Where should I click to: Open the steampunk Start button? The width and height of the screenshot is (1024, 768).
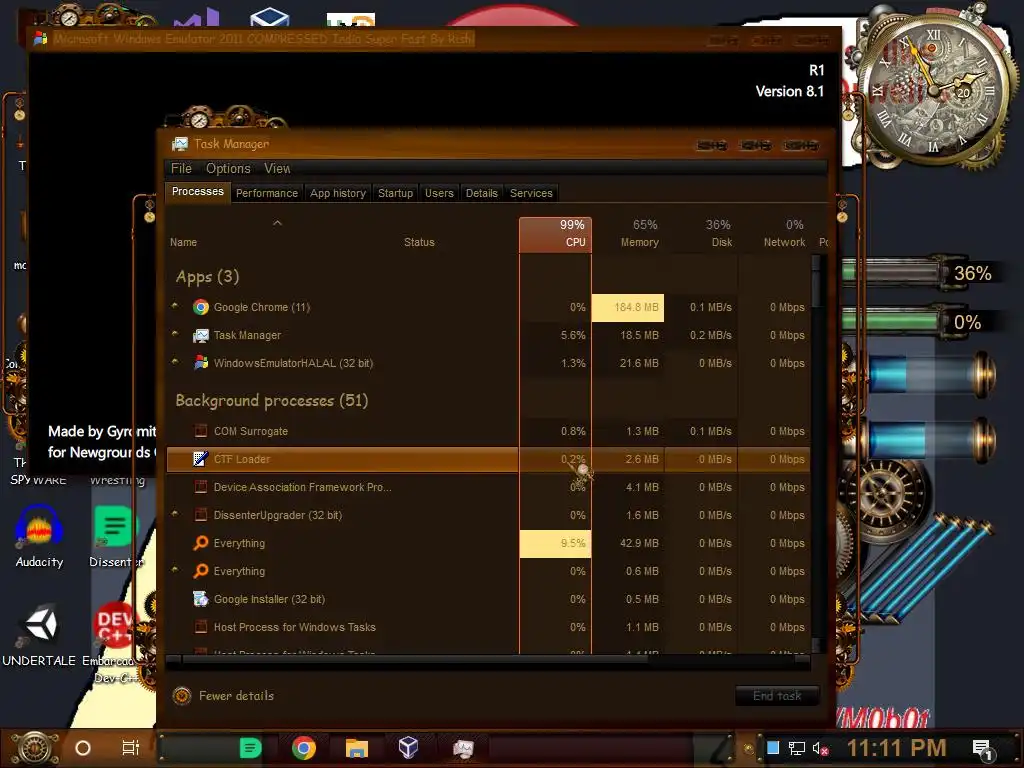click(x=36, y=748)
